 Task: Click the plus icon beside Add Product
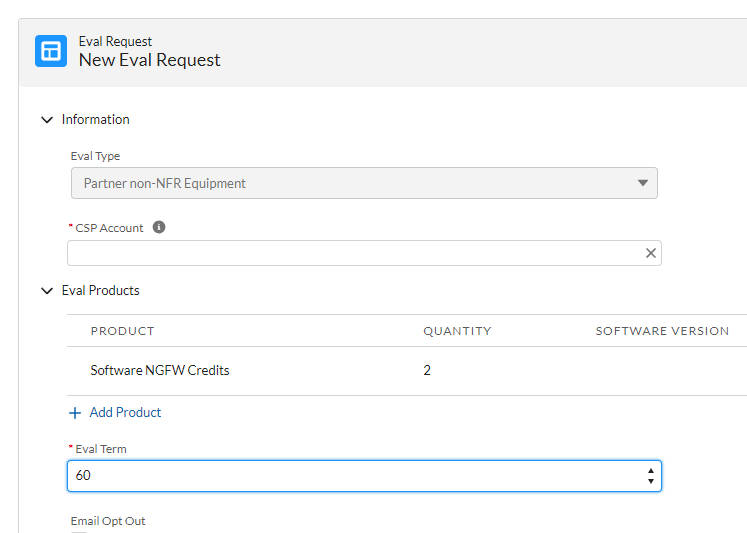(75, 412)
